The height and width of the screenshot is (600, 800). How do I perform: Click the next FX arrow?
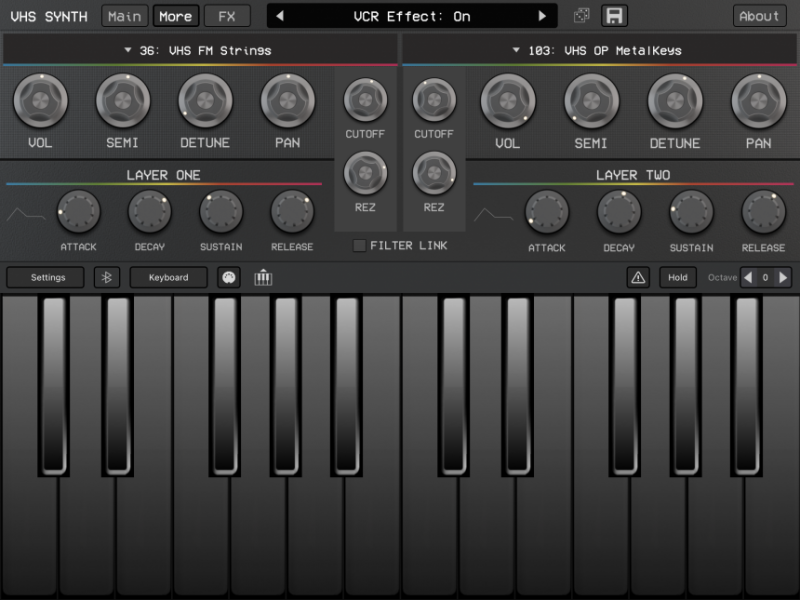(x=542, y=15)
